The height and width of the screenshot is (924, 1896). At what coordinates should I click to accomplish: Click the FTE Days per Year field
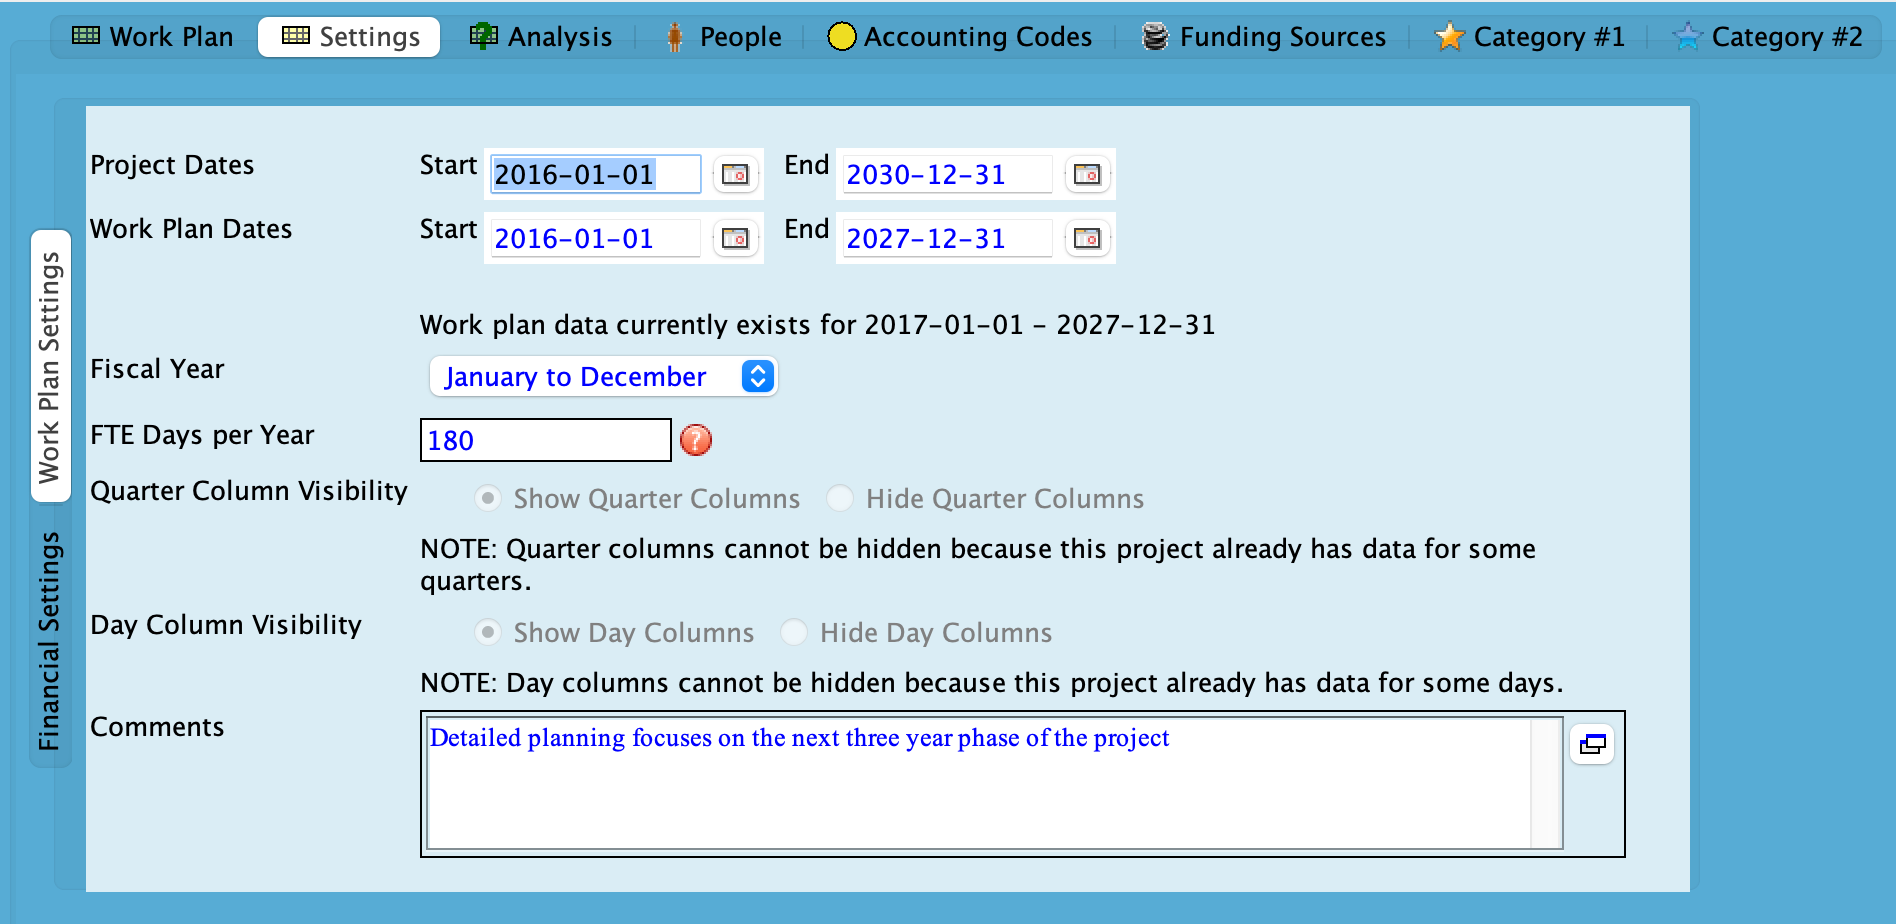tap(545, 440)
